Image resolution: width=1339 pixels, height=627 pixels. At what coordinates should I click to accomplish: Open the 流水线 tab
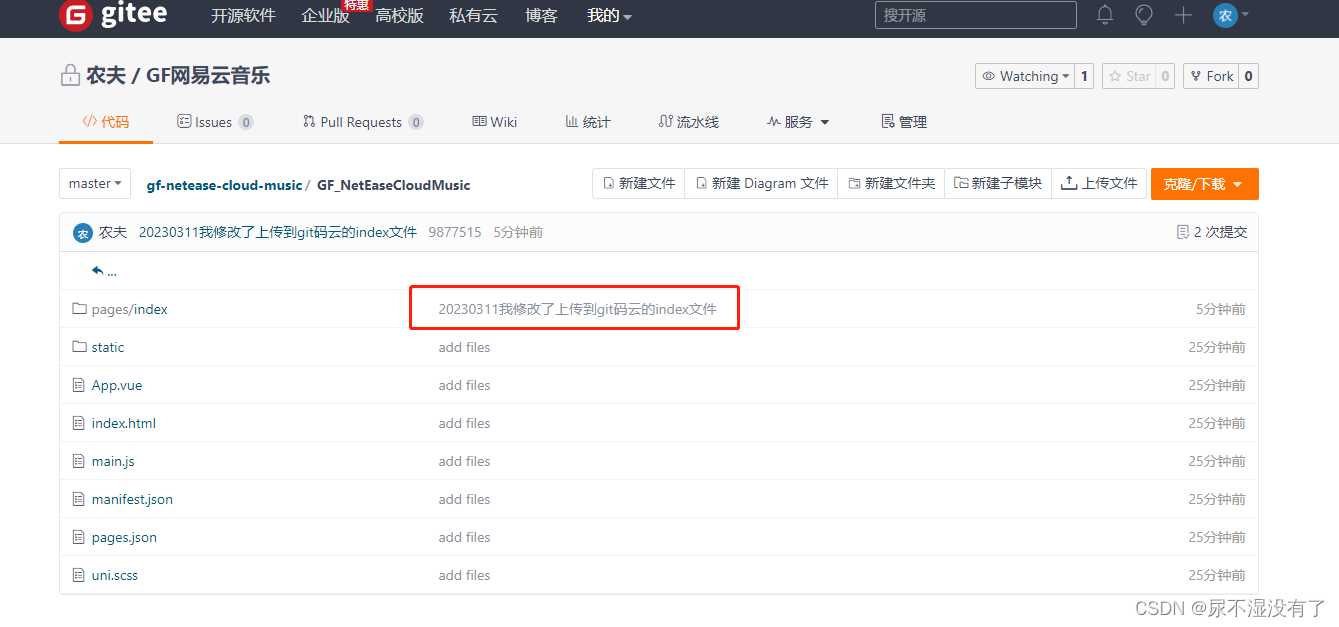689,122
